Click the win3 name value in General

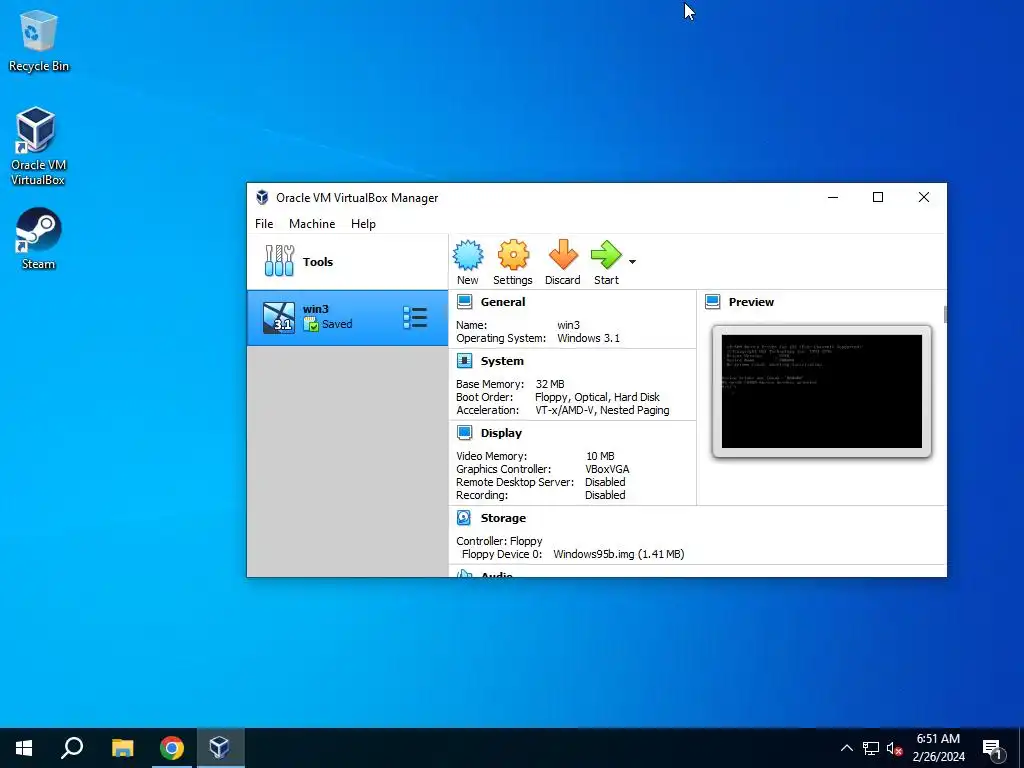click(568, 325)
